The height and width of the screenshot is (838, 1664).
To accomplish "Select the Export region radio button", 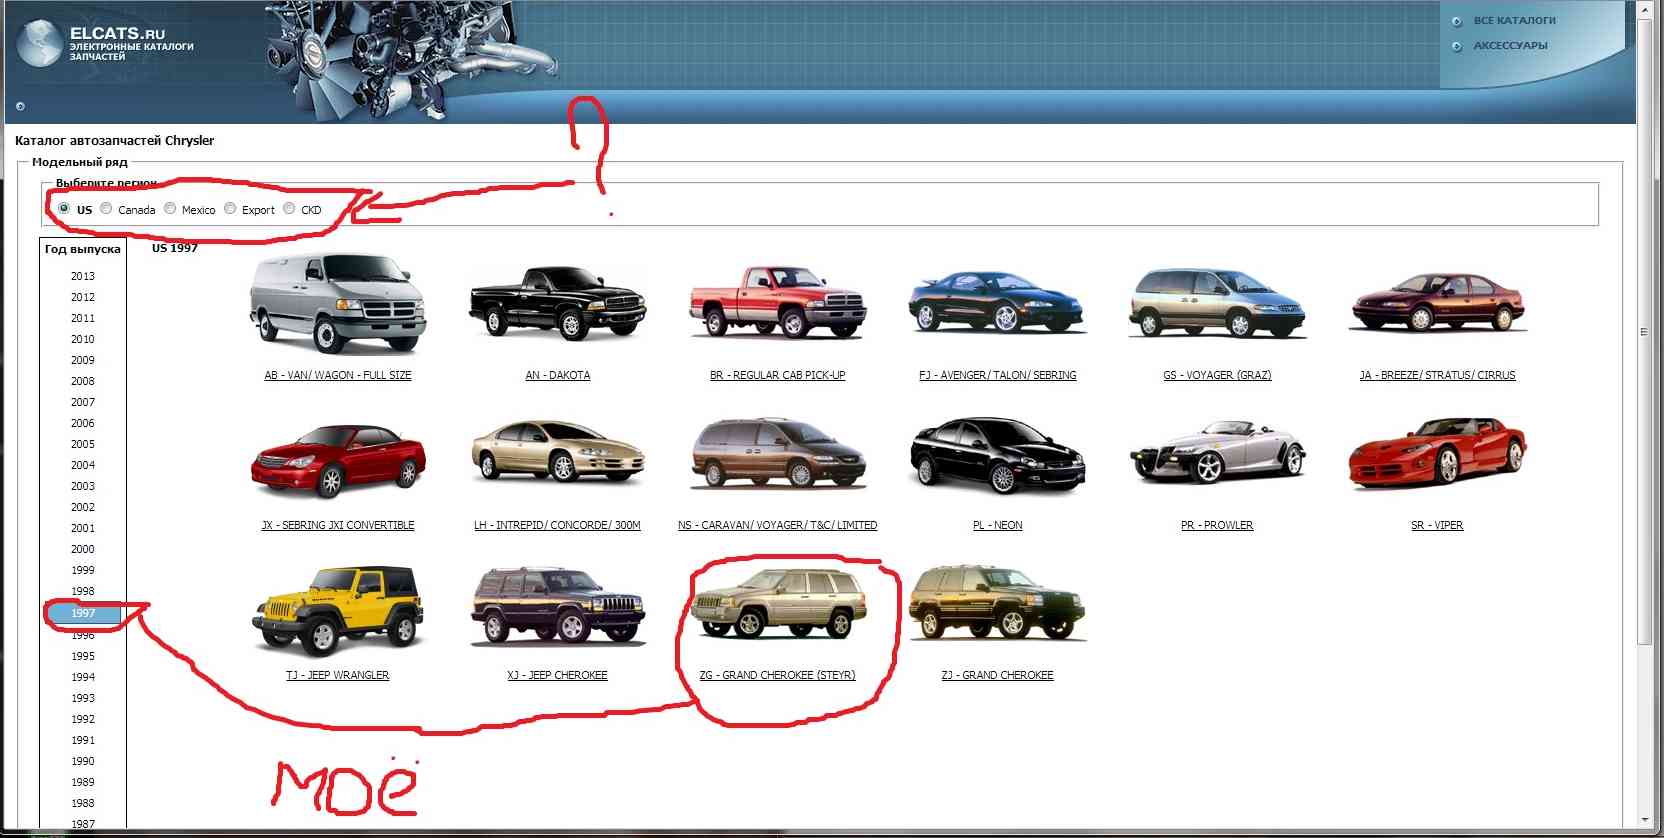I will [230, 209].
